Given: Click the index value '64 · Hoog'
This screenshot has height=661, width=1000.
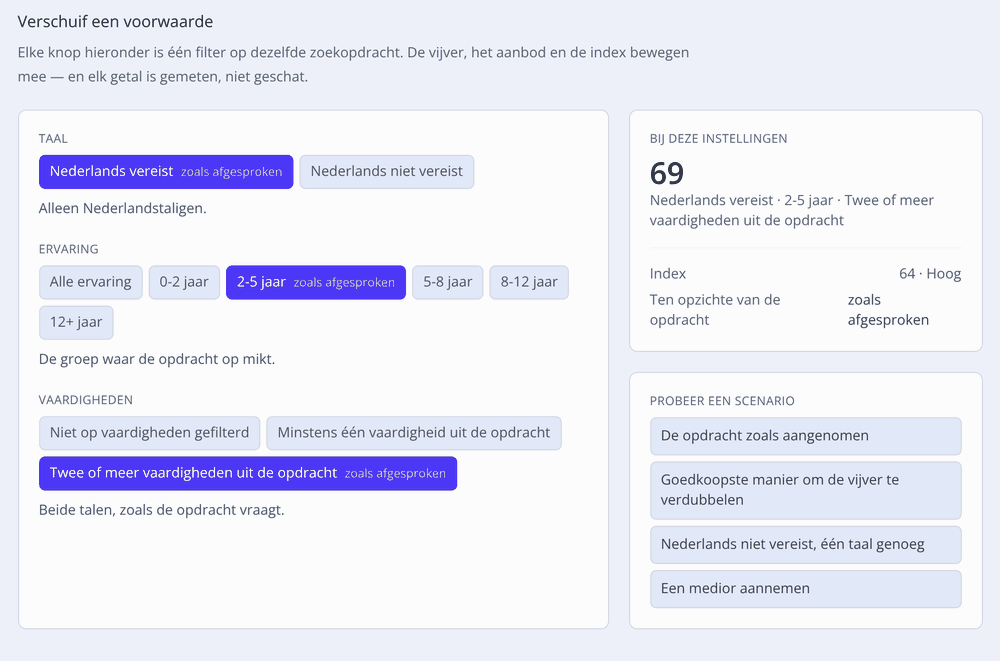Looking at the screenshot, I should pyautogui.click(x=930, y=274).
